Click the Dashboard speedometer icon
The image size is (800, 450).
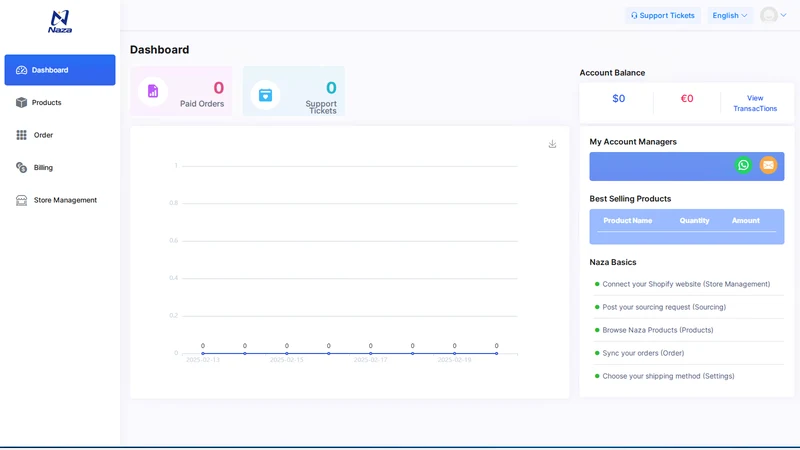coord(21,70)
